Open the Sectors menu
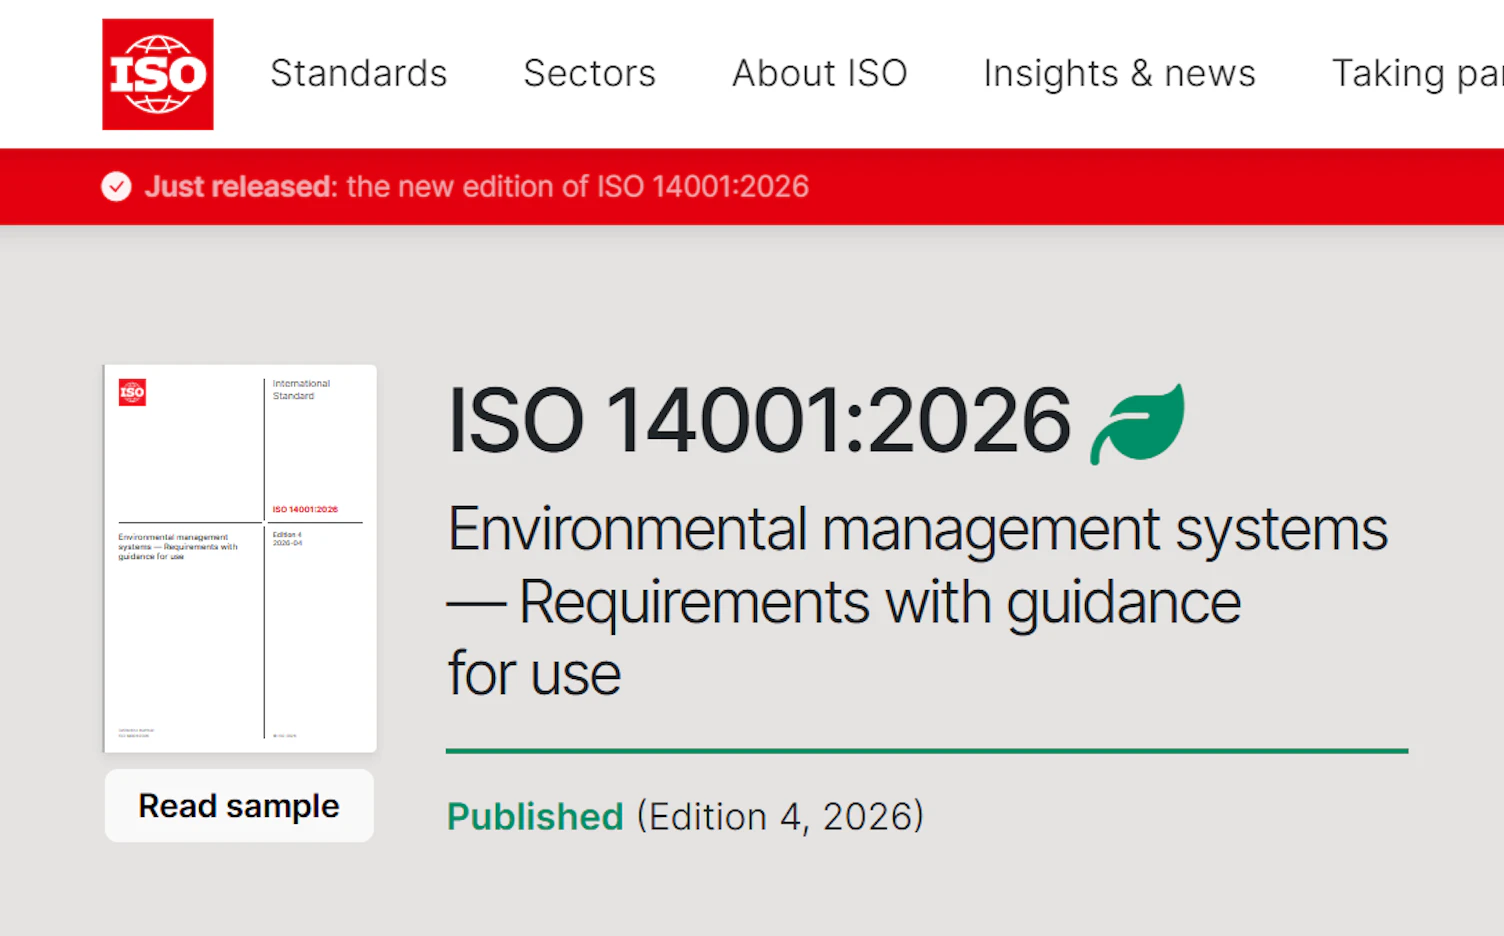This screenshot has width=1504, height=936. pyautogui.click(x=589, y=74)
